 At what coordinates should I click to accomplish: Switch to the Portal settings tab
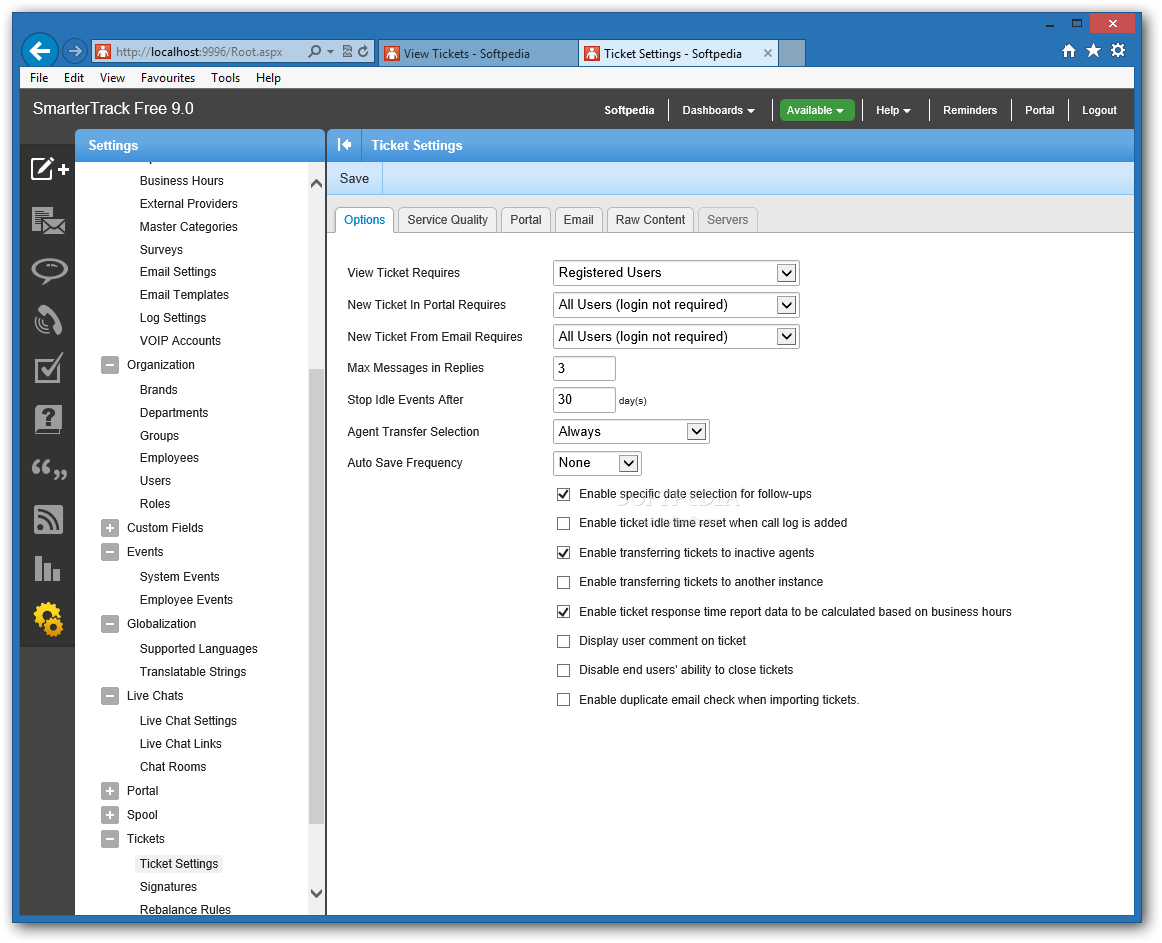tap(525, 220)
